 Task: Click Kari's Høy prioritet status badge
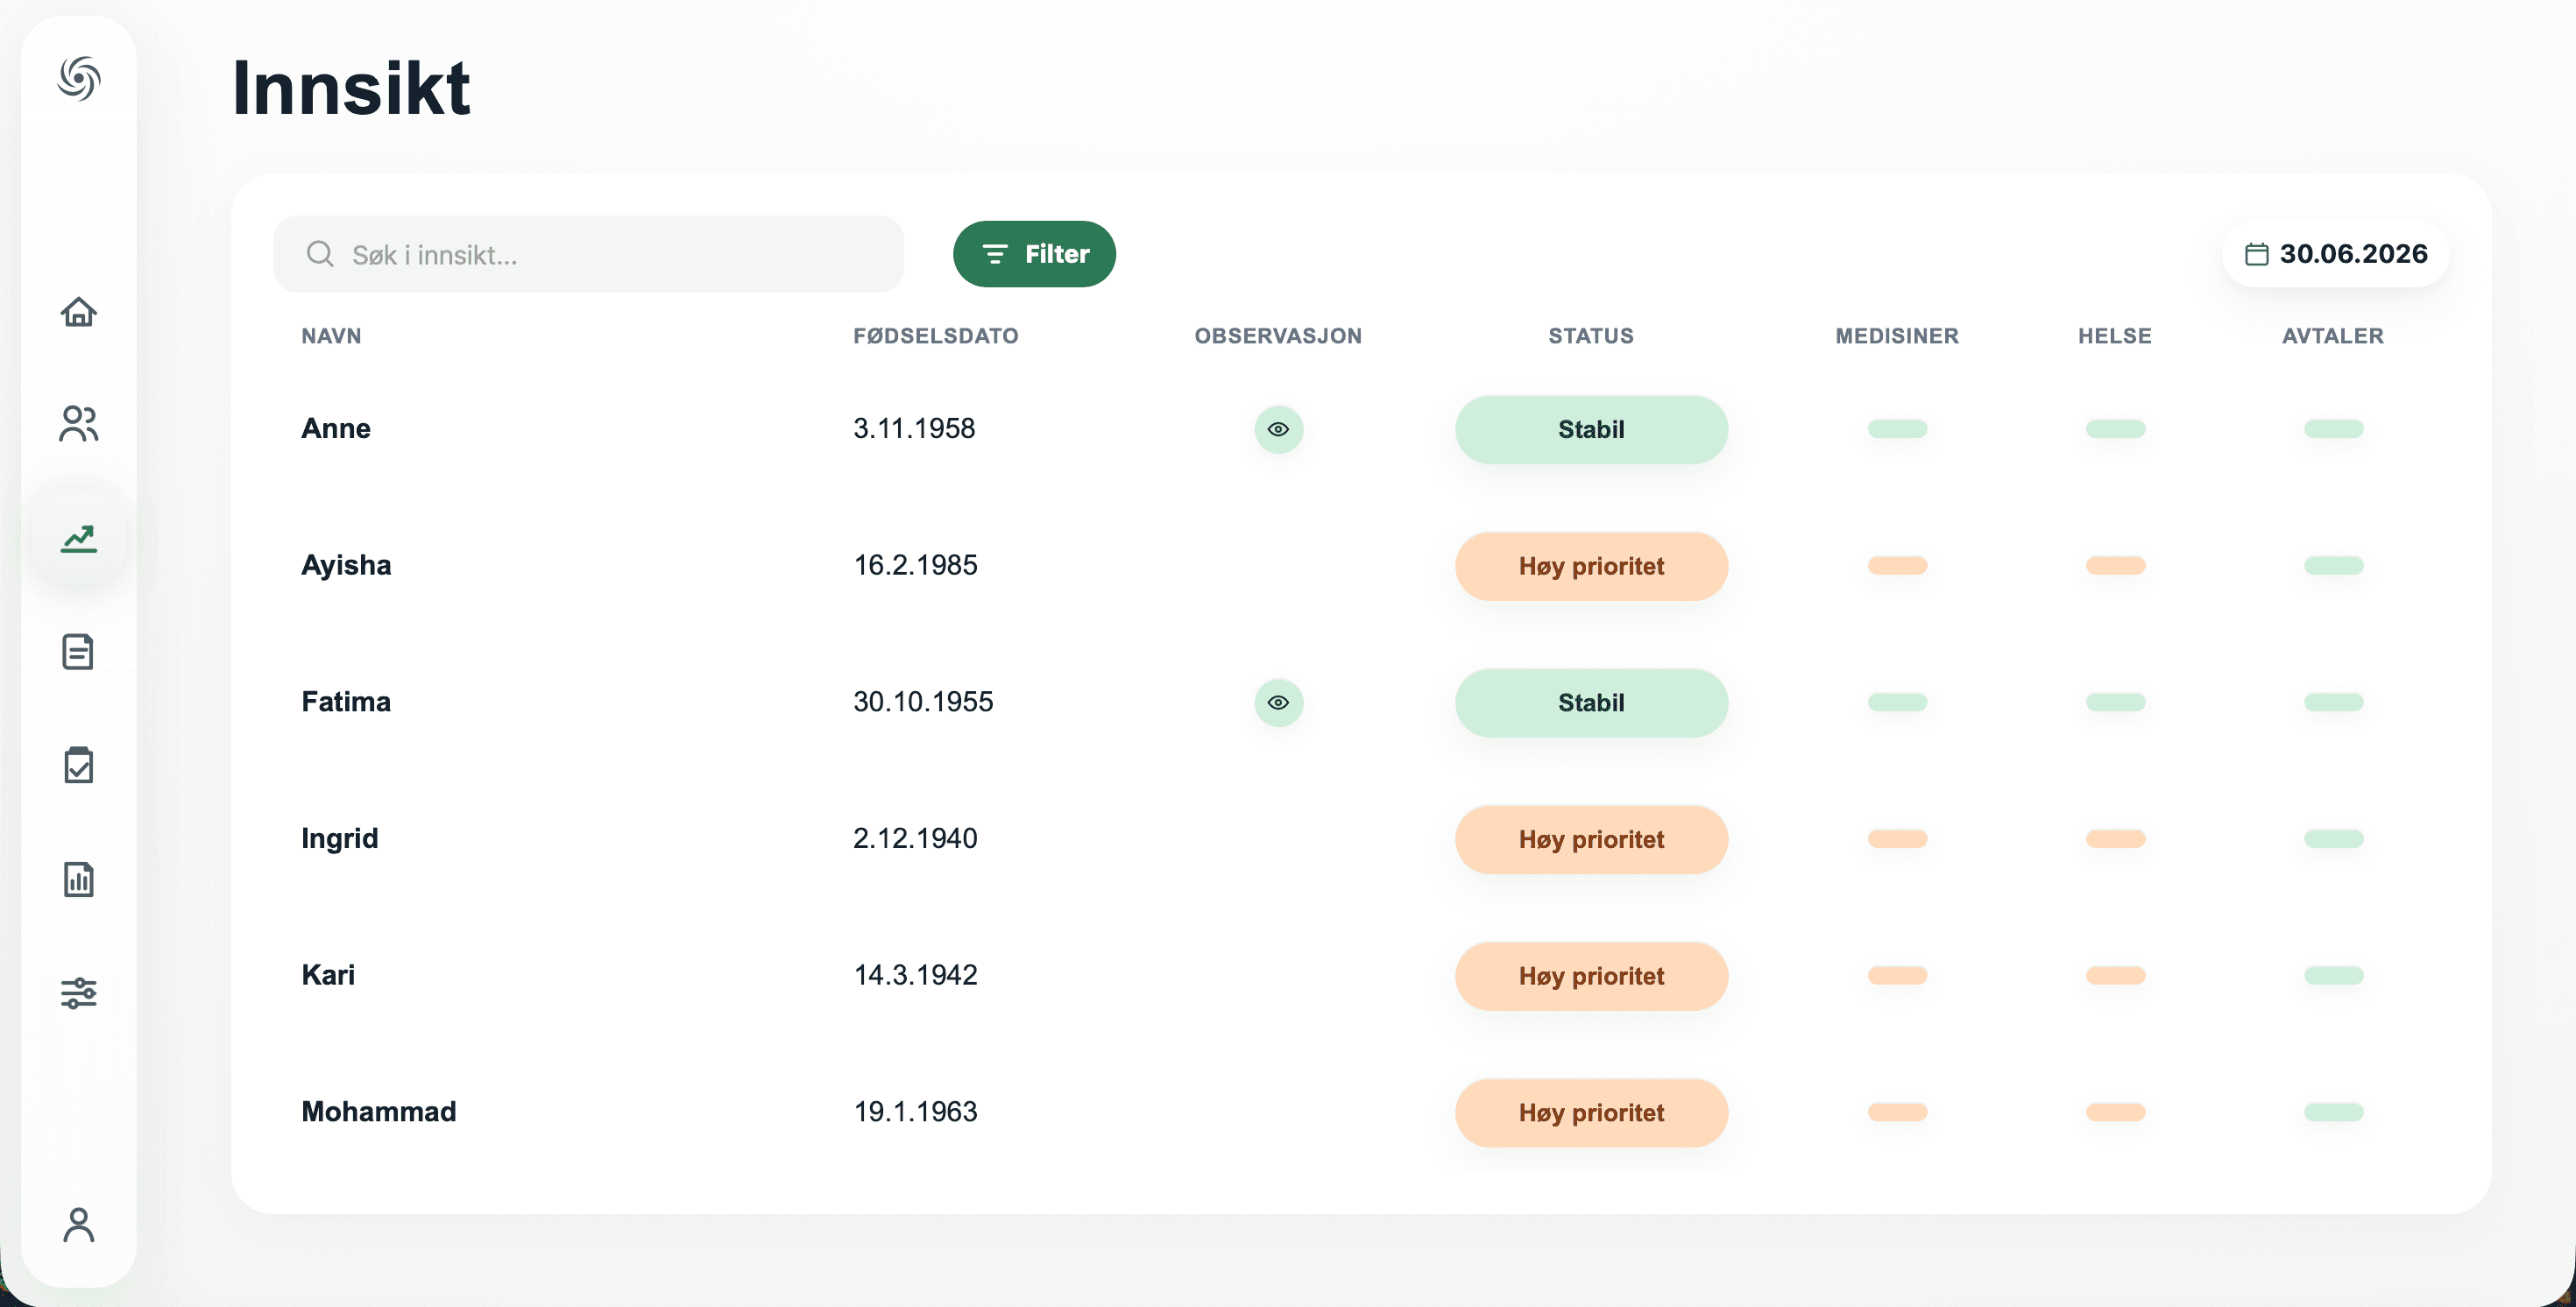pyautogui.click(x=1591, y=976)
